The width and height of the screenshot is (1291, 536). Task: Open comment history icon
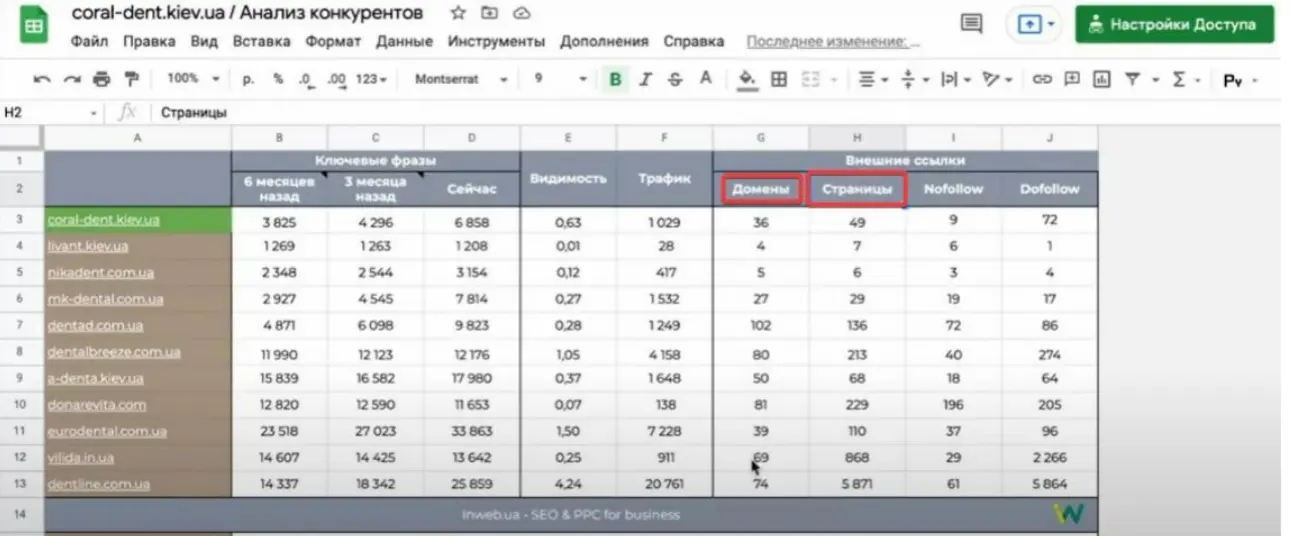(x=970, y=24)
